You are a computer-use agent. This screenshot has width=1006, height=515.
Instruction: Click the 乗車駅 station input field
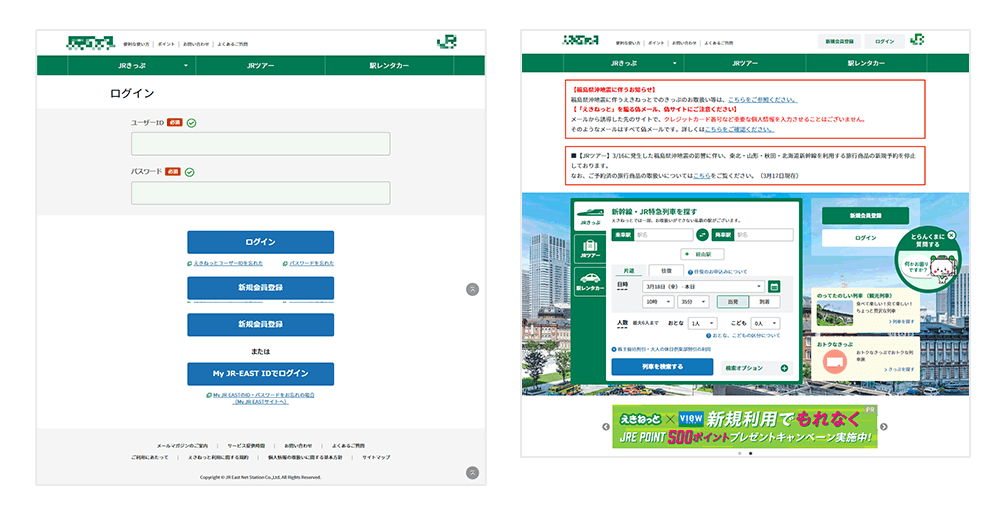point(663,235)
